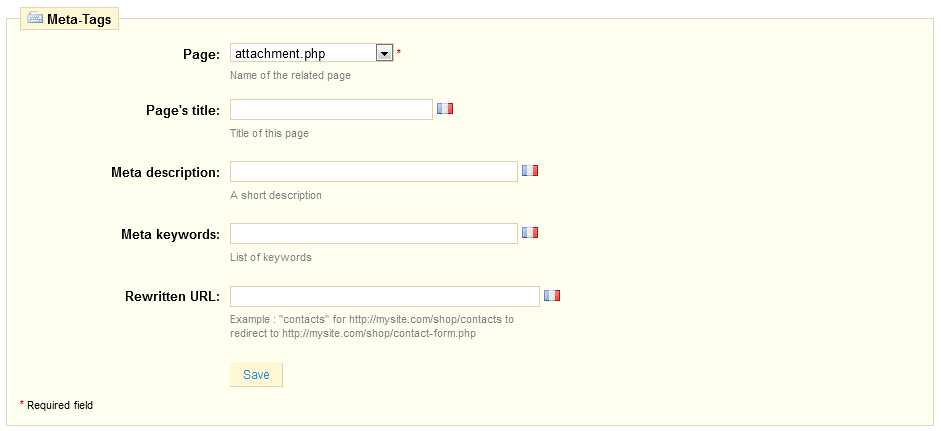This screenshot has height=431, width=941.
Task: Click the "Meta keywords:" label
Action: tap(171, 234)
